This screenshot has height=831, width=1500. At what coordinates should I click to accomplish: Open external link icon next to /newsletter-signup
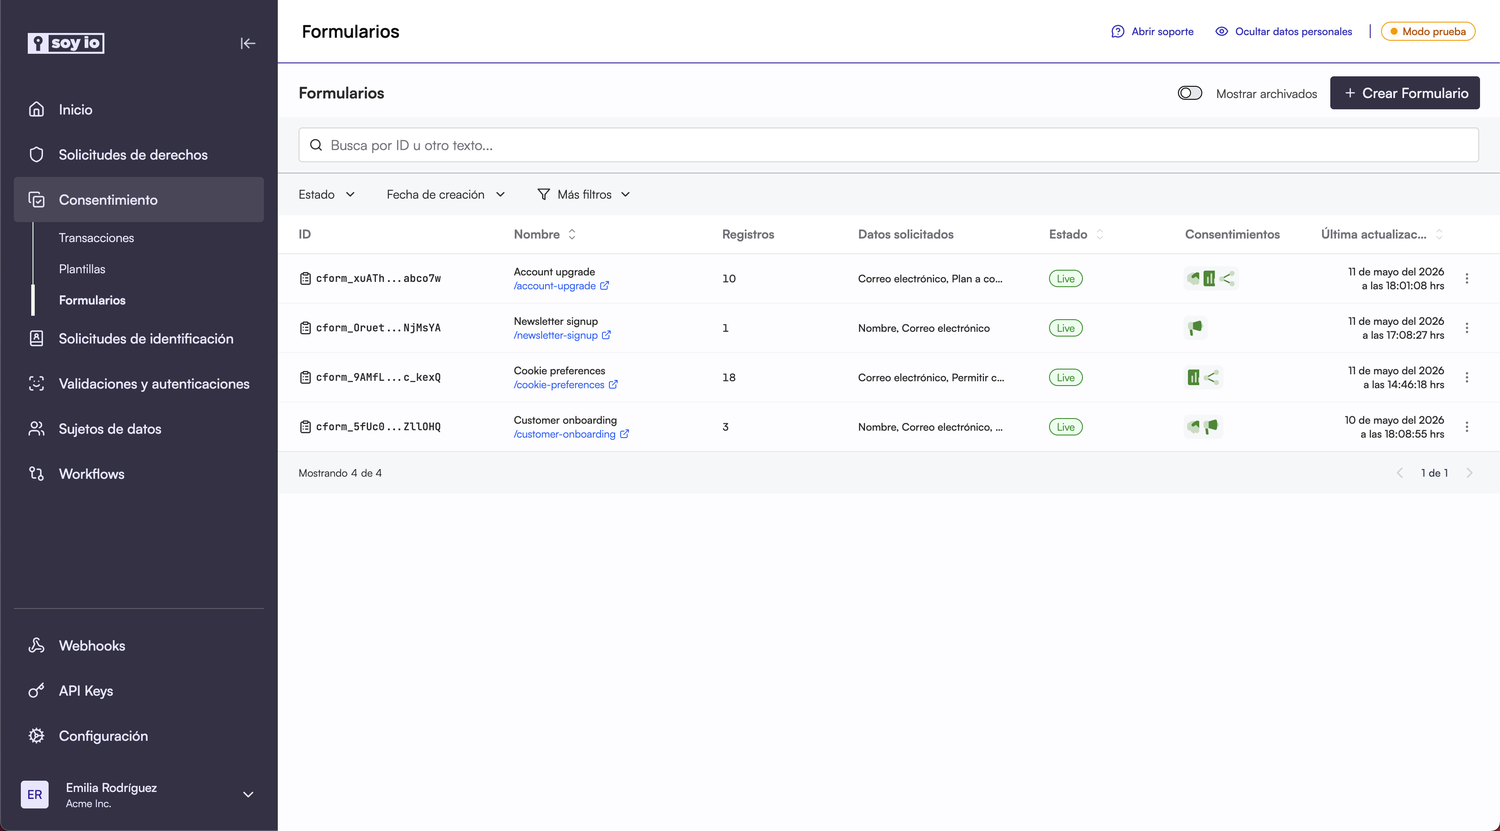(607, 335)
